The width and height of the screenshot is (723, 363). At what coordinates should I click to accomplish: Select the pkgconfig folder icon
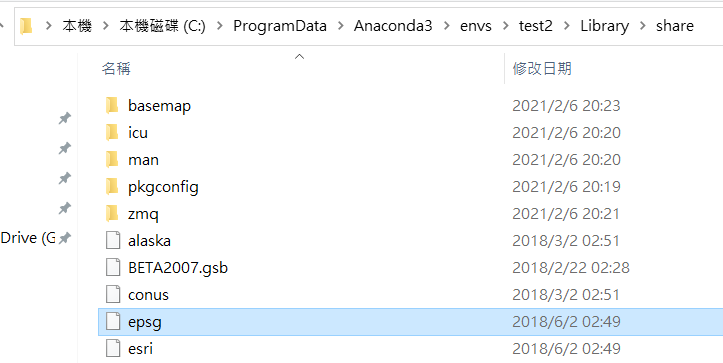pos(112,187)
